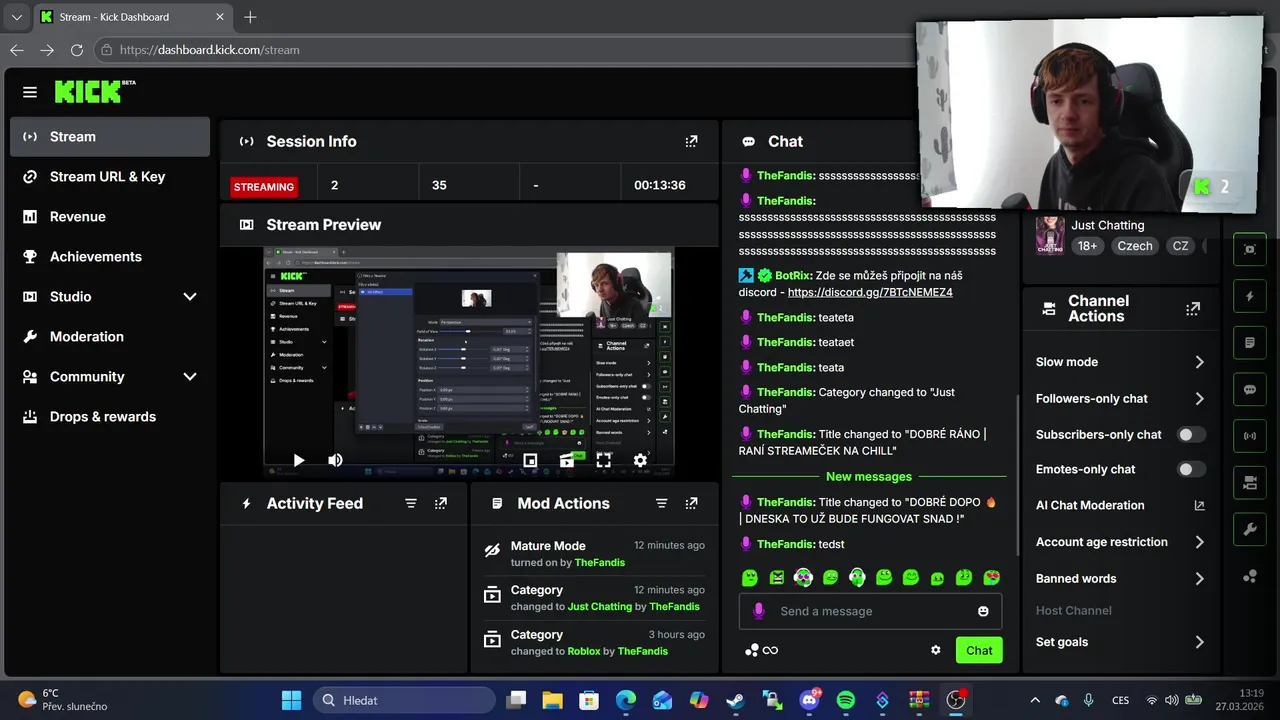Open stream preview settings gear
This screenshot has width=1280, height=720.
pyautogui.click(x=640, y=460)
